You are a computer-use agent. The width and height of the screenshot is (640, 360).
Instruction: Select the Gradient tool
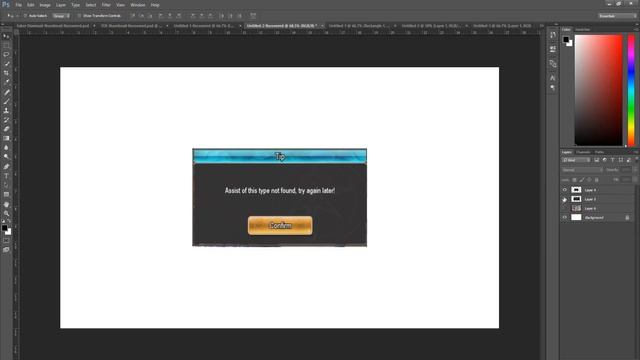6,138
